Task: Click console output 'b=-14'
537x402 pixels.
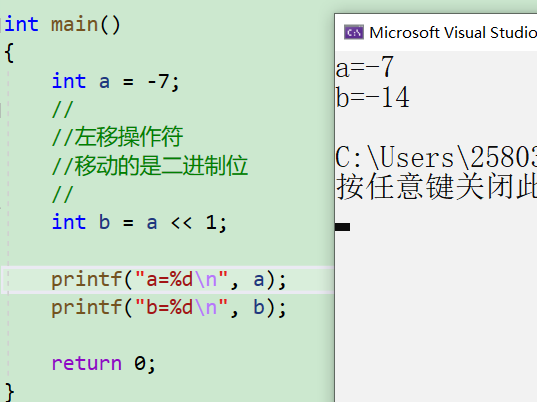Action: 373,97
